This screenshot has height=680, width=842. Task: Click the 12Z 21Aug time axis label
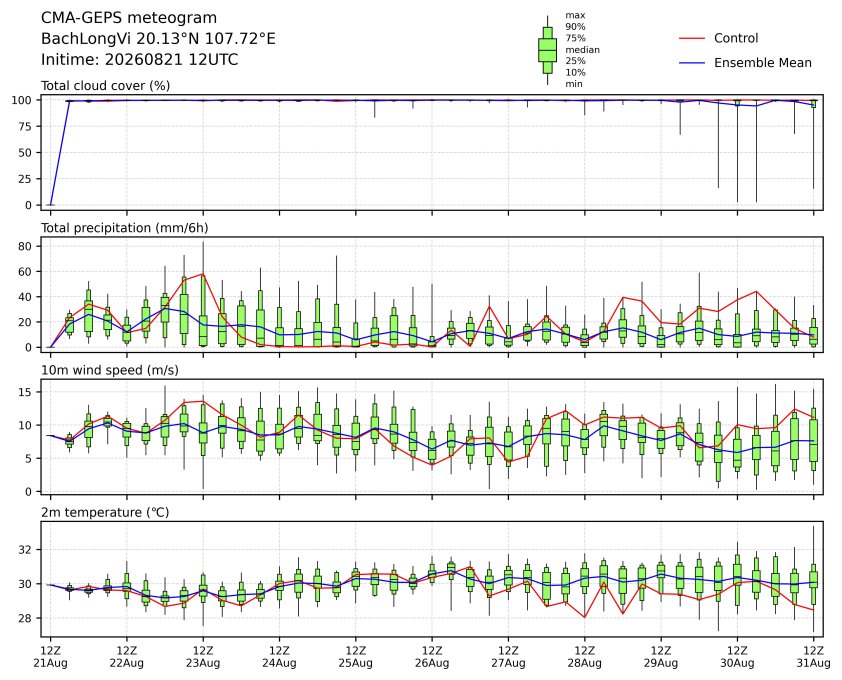coord(50,656)
